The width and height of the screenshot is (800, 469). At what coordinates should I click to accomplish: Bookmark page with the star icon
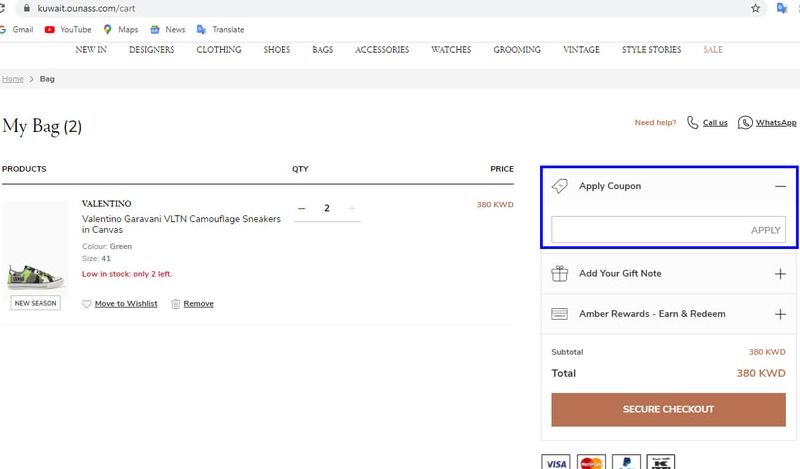click(755, 8)
